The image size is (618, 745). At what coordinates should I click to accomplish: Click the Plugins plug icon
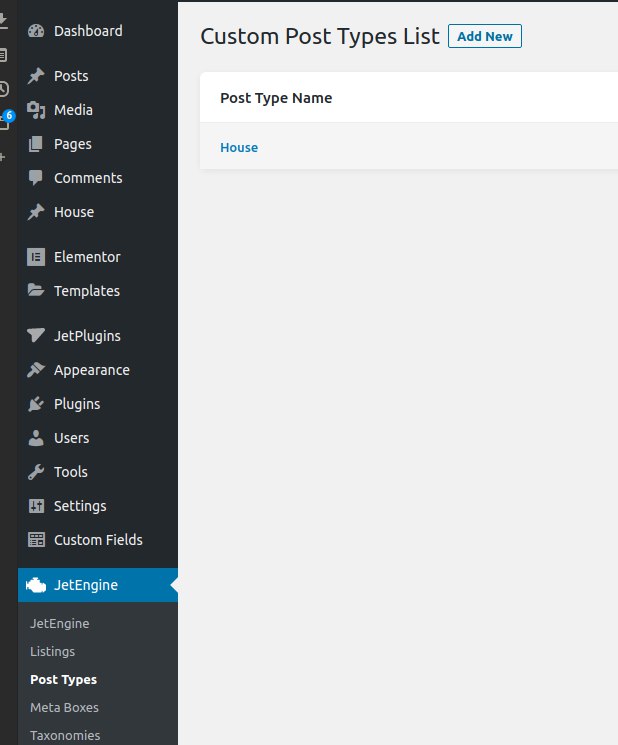36,404
